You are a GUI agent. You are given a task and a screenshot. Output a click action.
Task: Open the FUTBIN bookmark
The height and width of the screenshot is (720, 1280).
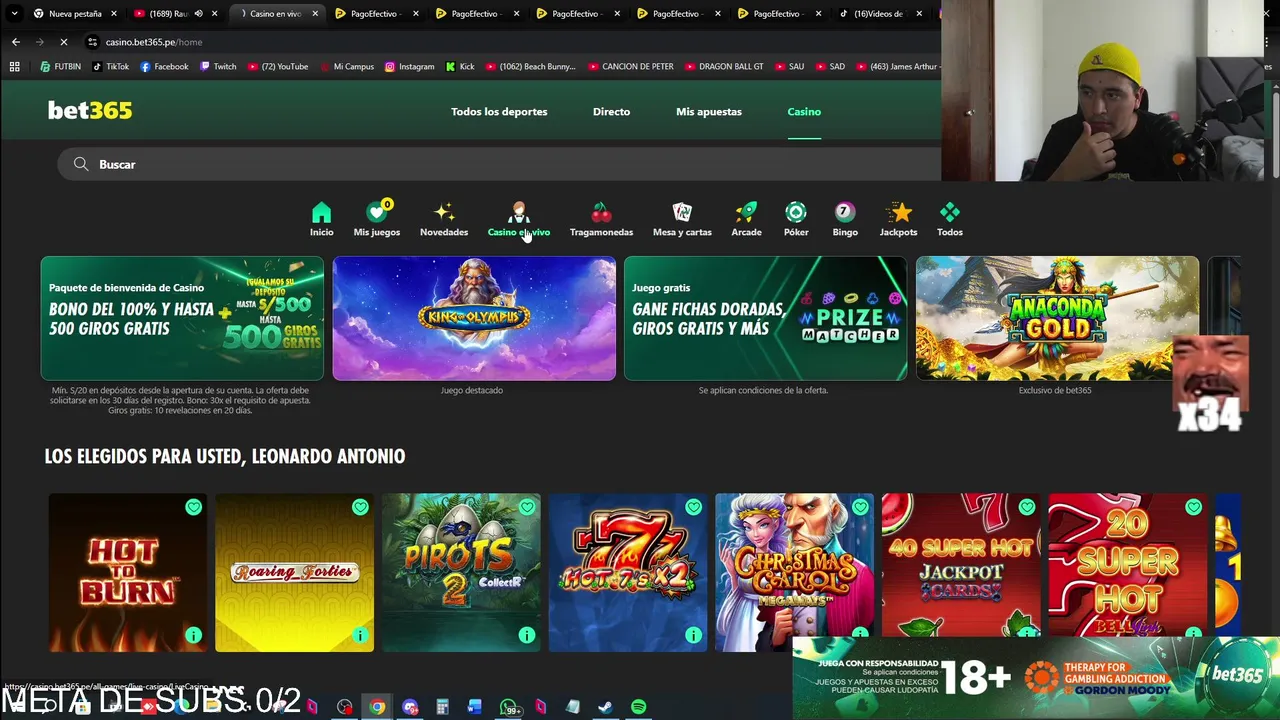60,67
